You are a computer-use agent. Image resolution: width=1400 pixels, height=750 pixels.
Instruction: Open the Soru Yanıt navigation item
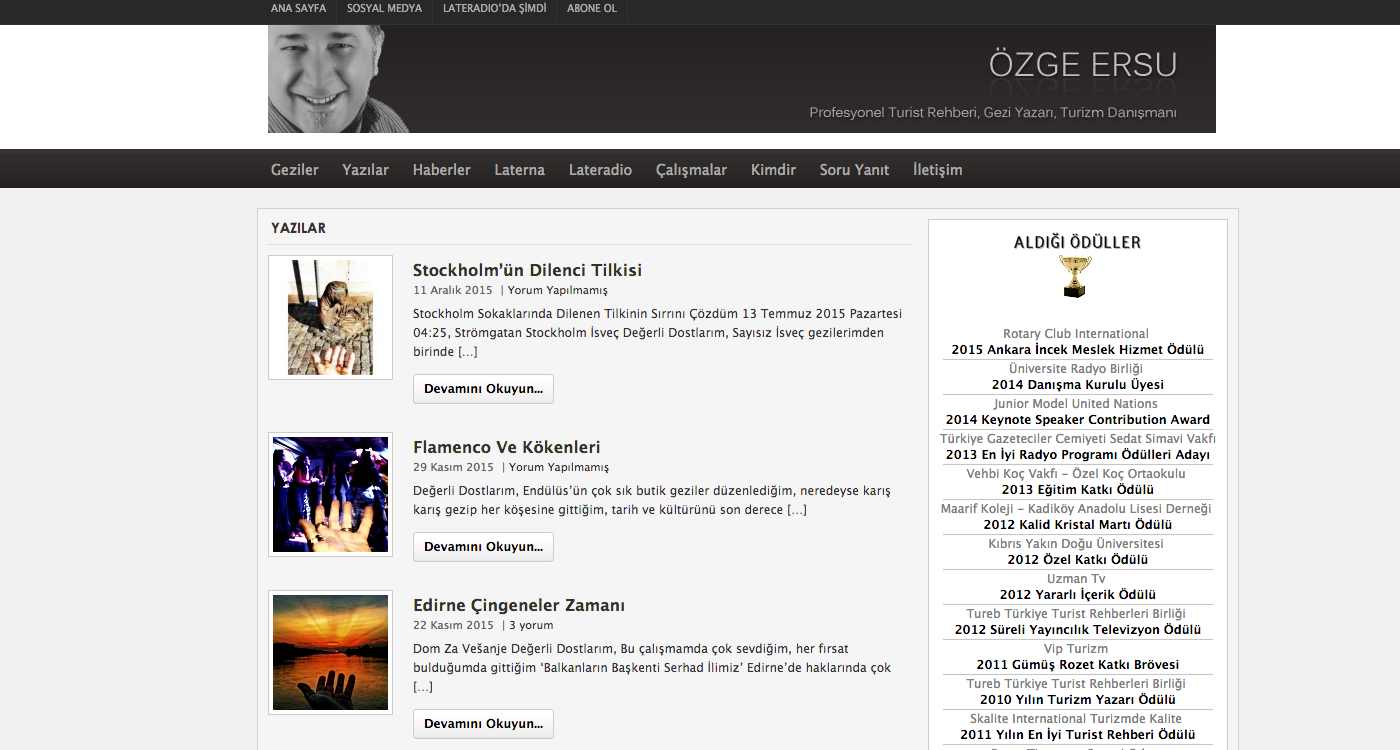(x=854, y=170)
